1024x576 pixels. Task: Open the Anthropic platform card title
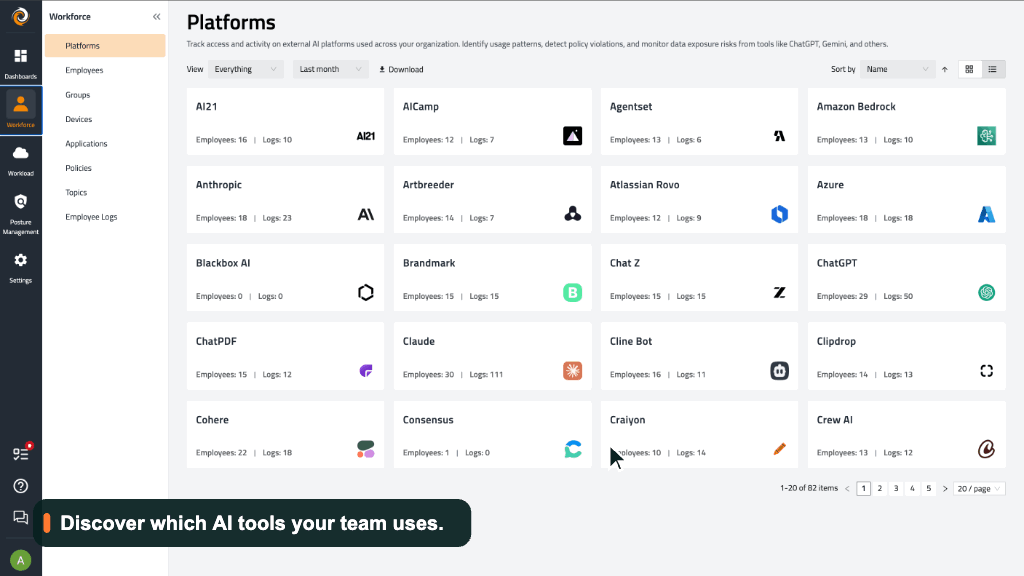tap(219, 185)
